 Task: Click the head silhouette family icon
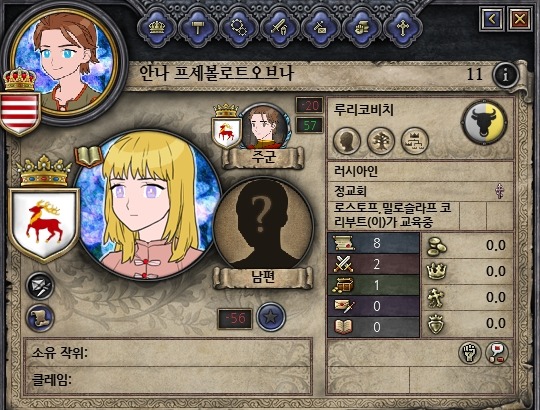(x=347, y=140)
